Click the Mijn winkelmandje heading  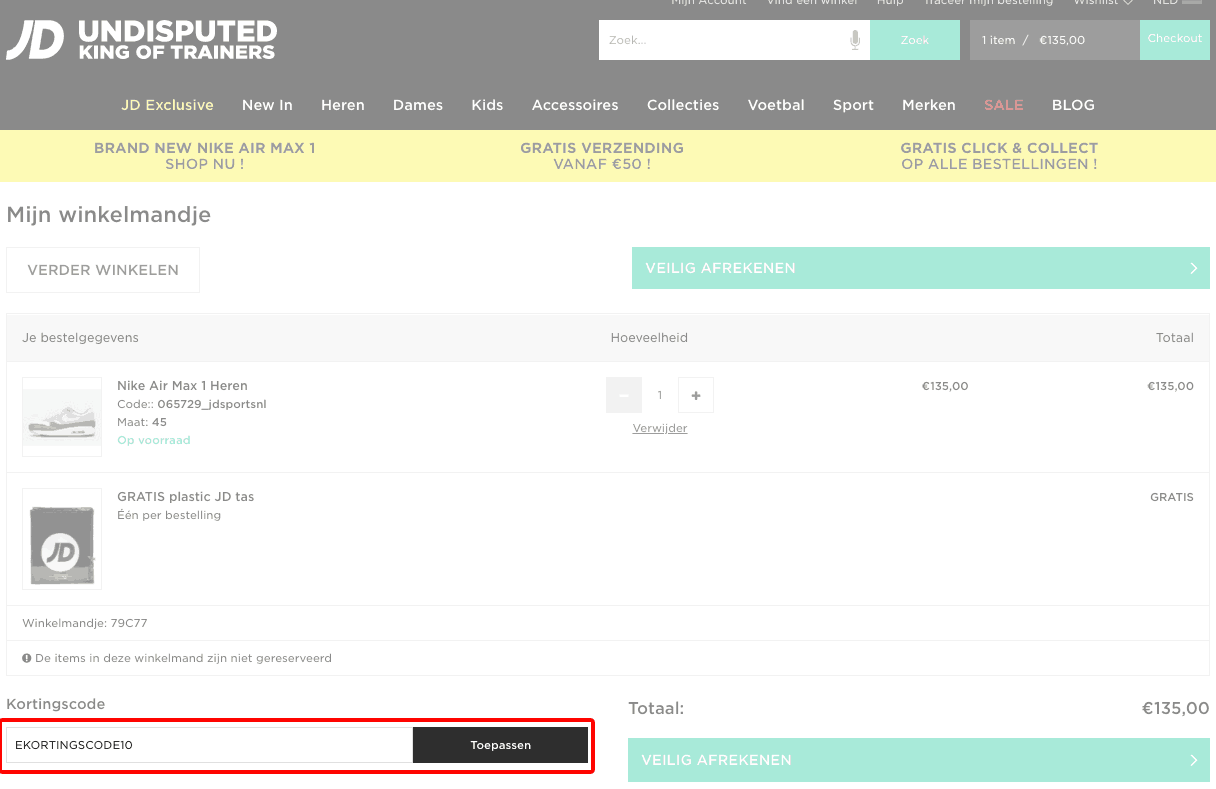coord(108,215)
